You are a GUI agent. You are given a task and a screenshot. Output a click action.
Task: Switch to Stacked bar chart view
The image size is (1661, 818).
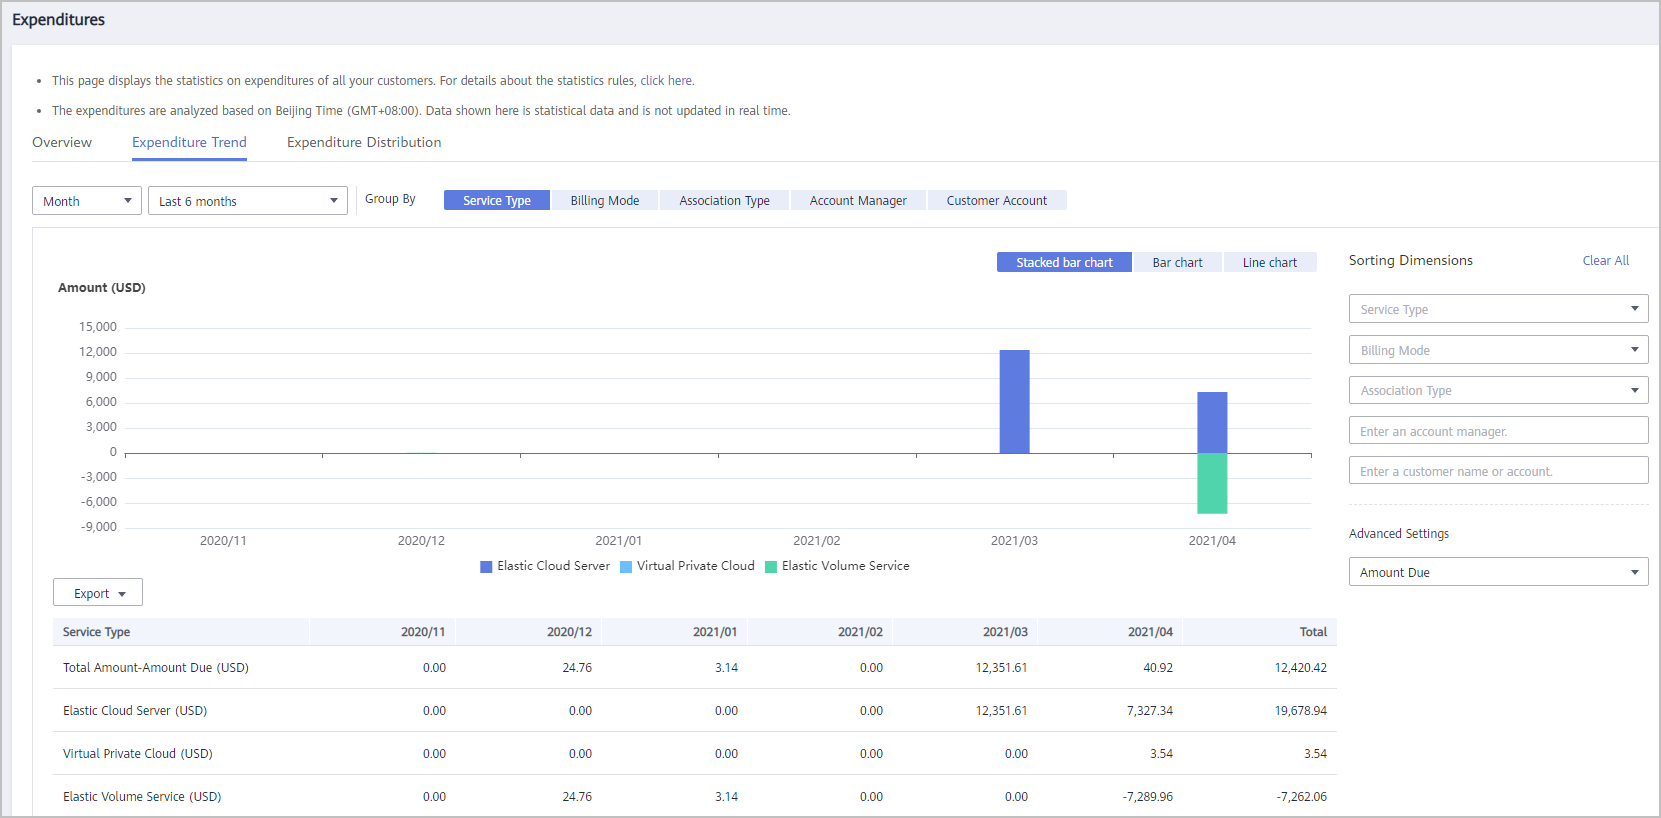[1064, 262]
